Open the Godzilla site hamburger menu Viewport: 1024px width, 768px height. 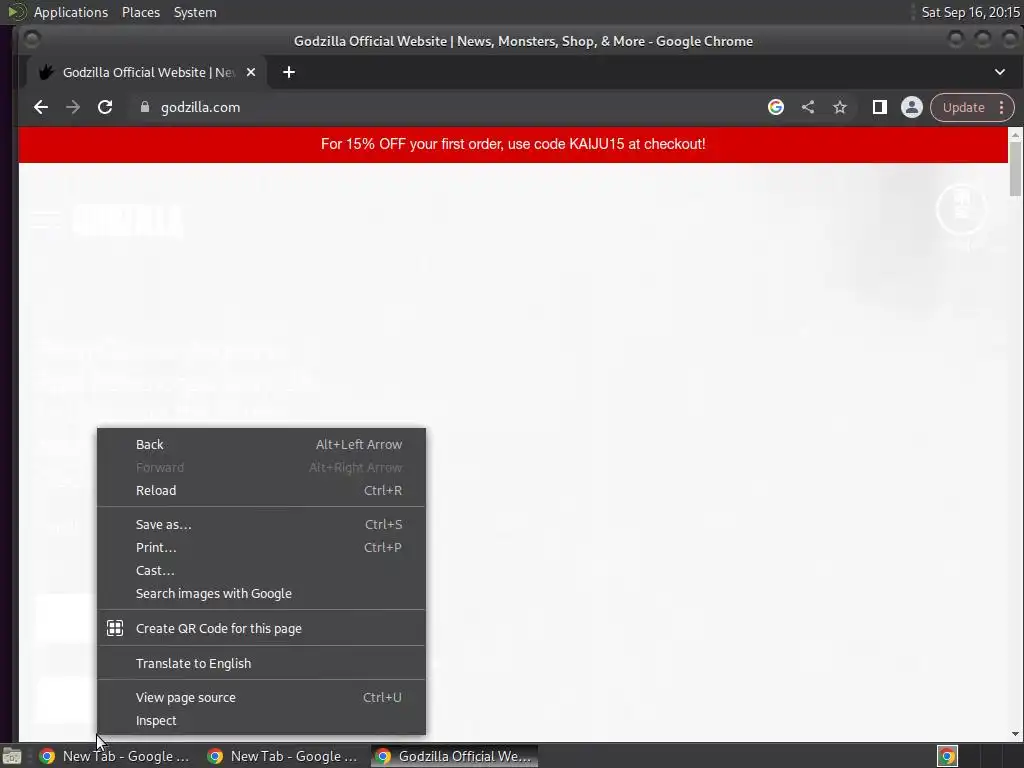(x=45, y=219)
